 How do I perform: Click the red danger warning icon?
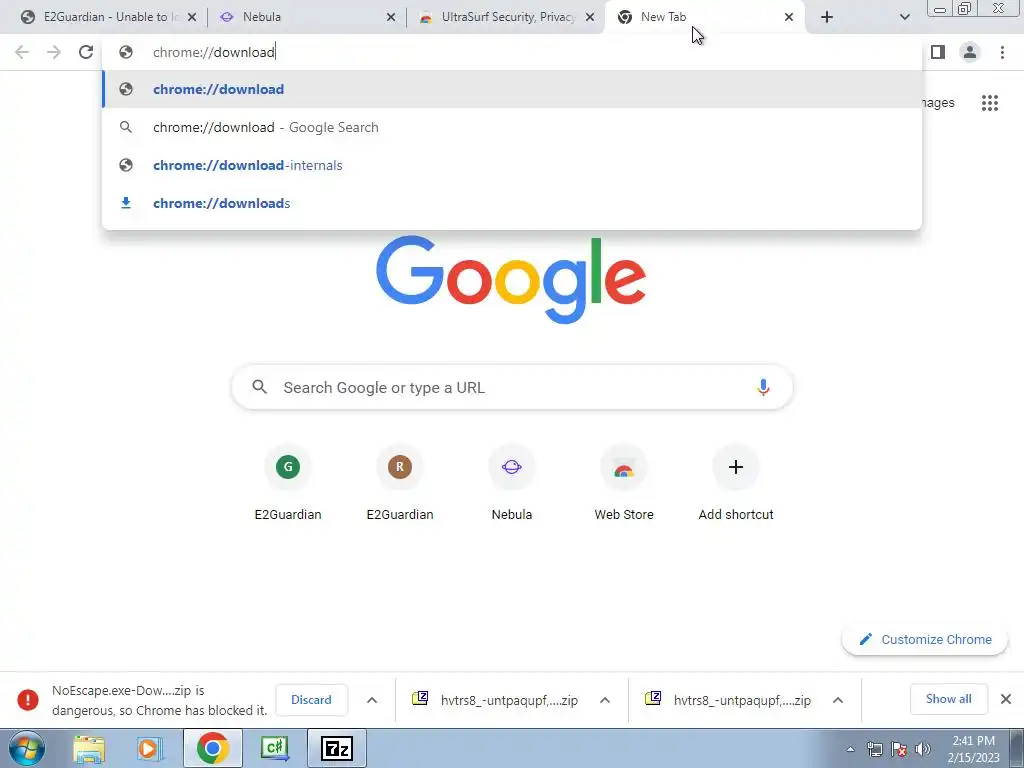tap(27, 699)
